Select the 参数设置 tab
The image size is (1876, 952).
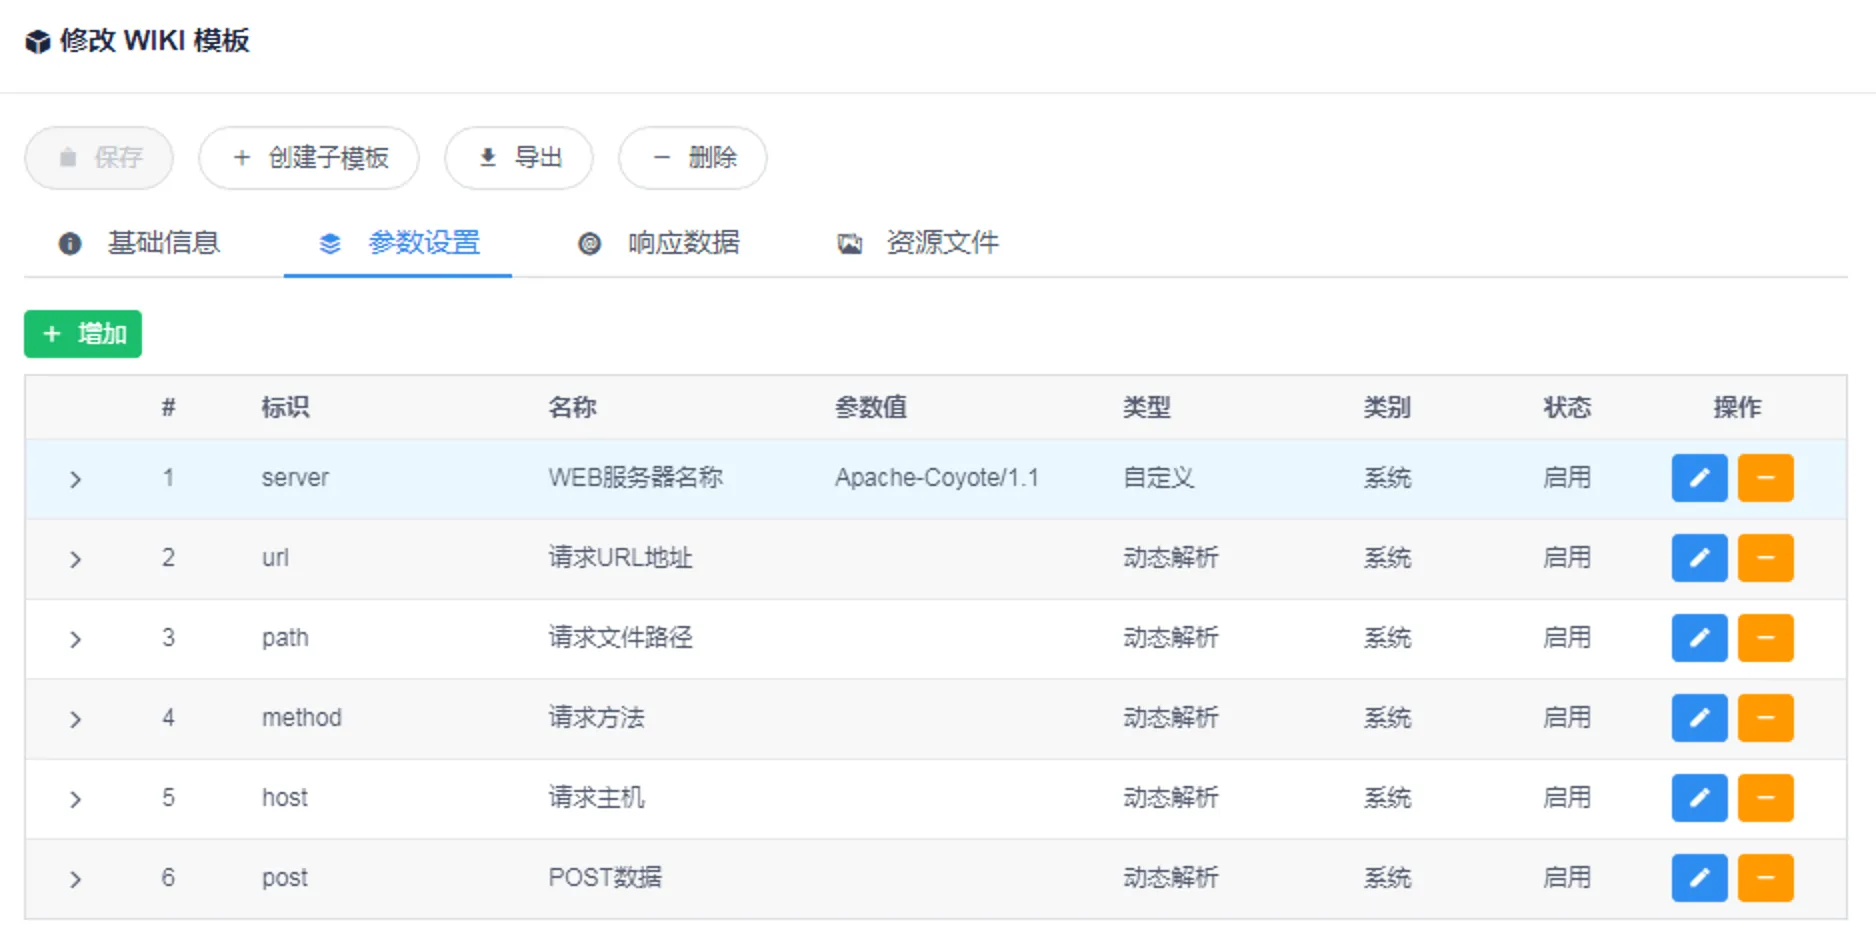coord(398,243)
